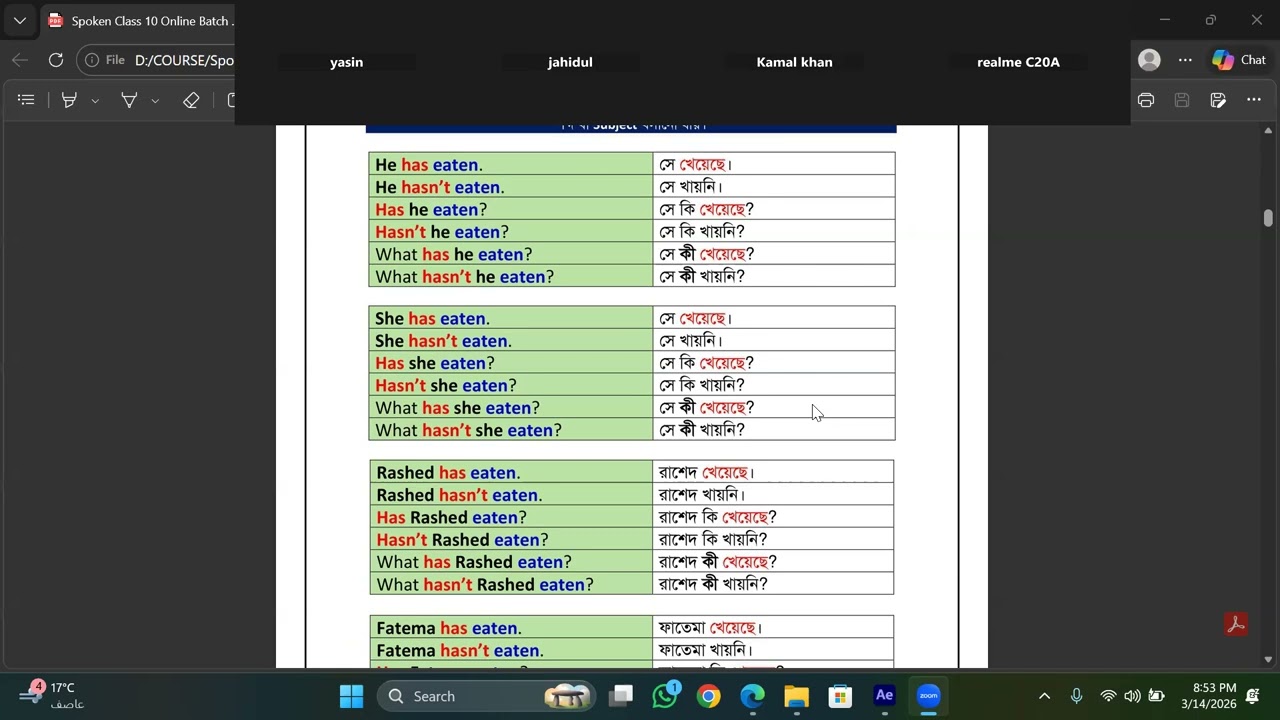Open Task View on the taskbar
This screenshot has height=720, width=1280.
pos(621,696)
